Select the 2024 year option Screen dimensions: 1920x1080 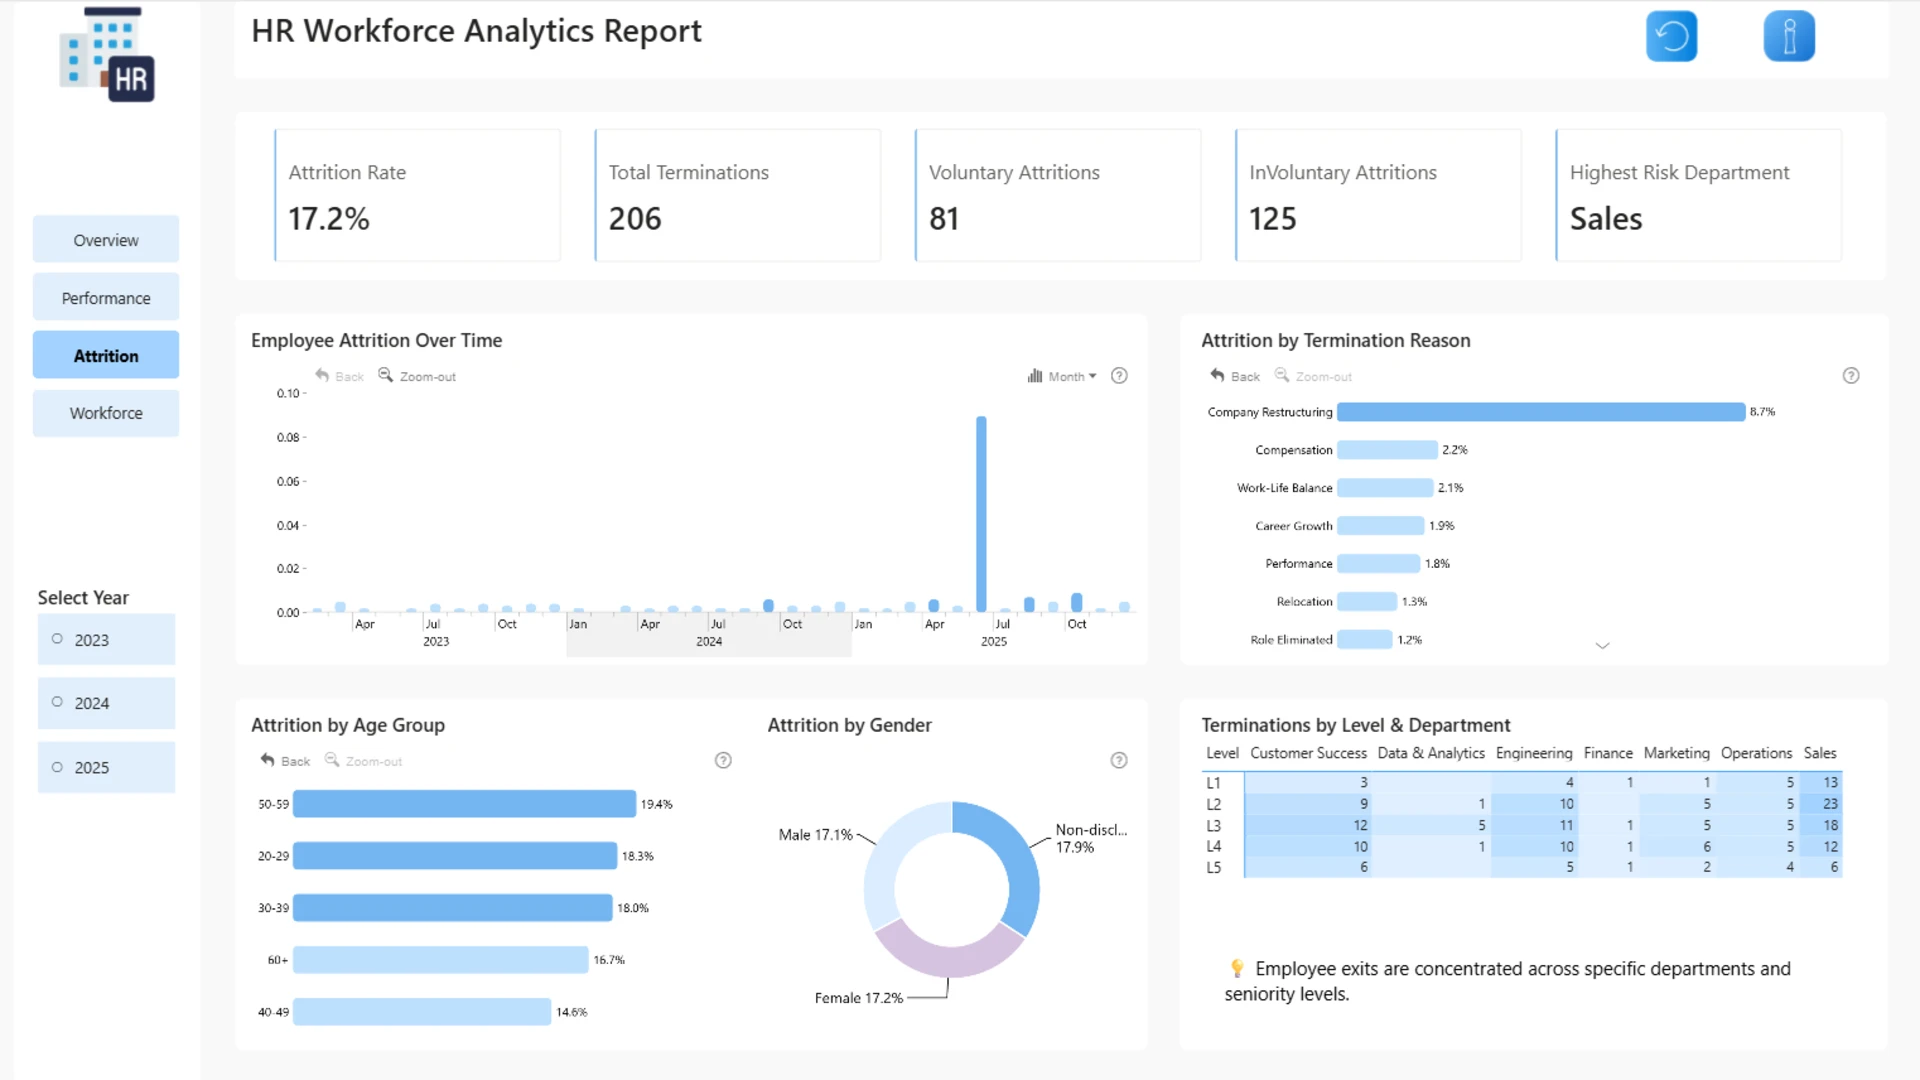(x=106, y=703)
